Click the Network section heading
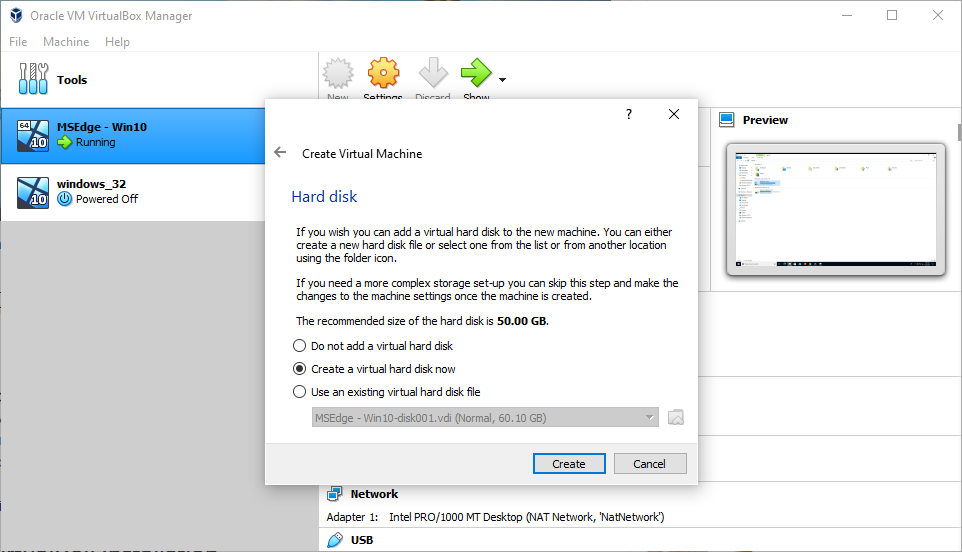962x552 pixels. [x=374, y=494]
